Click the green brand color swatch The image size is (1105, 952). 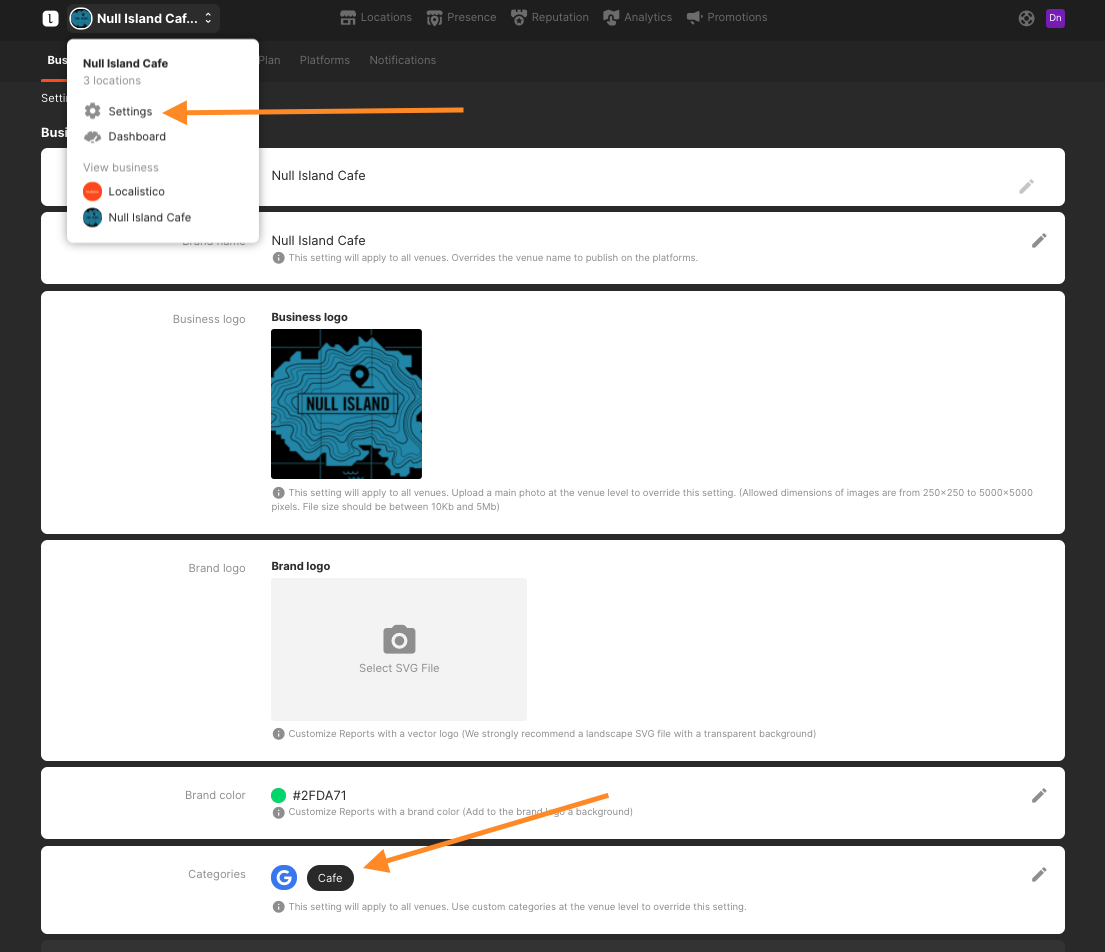pos(278,796)
